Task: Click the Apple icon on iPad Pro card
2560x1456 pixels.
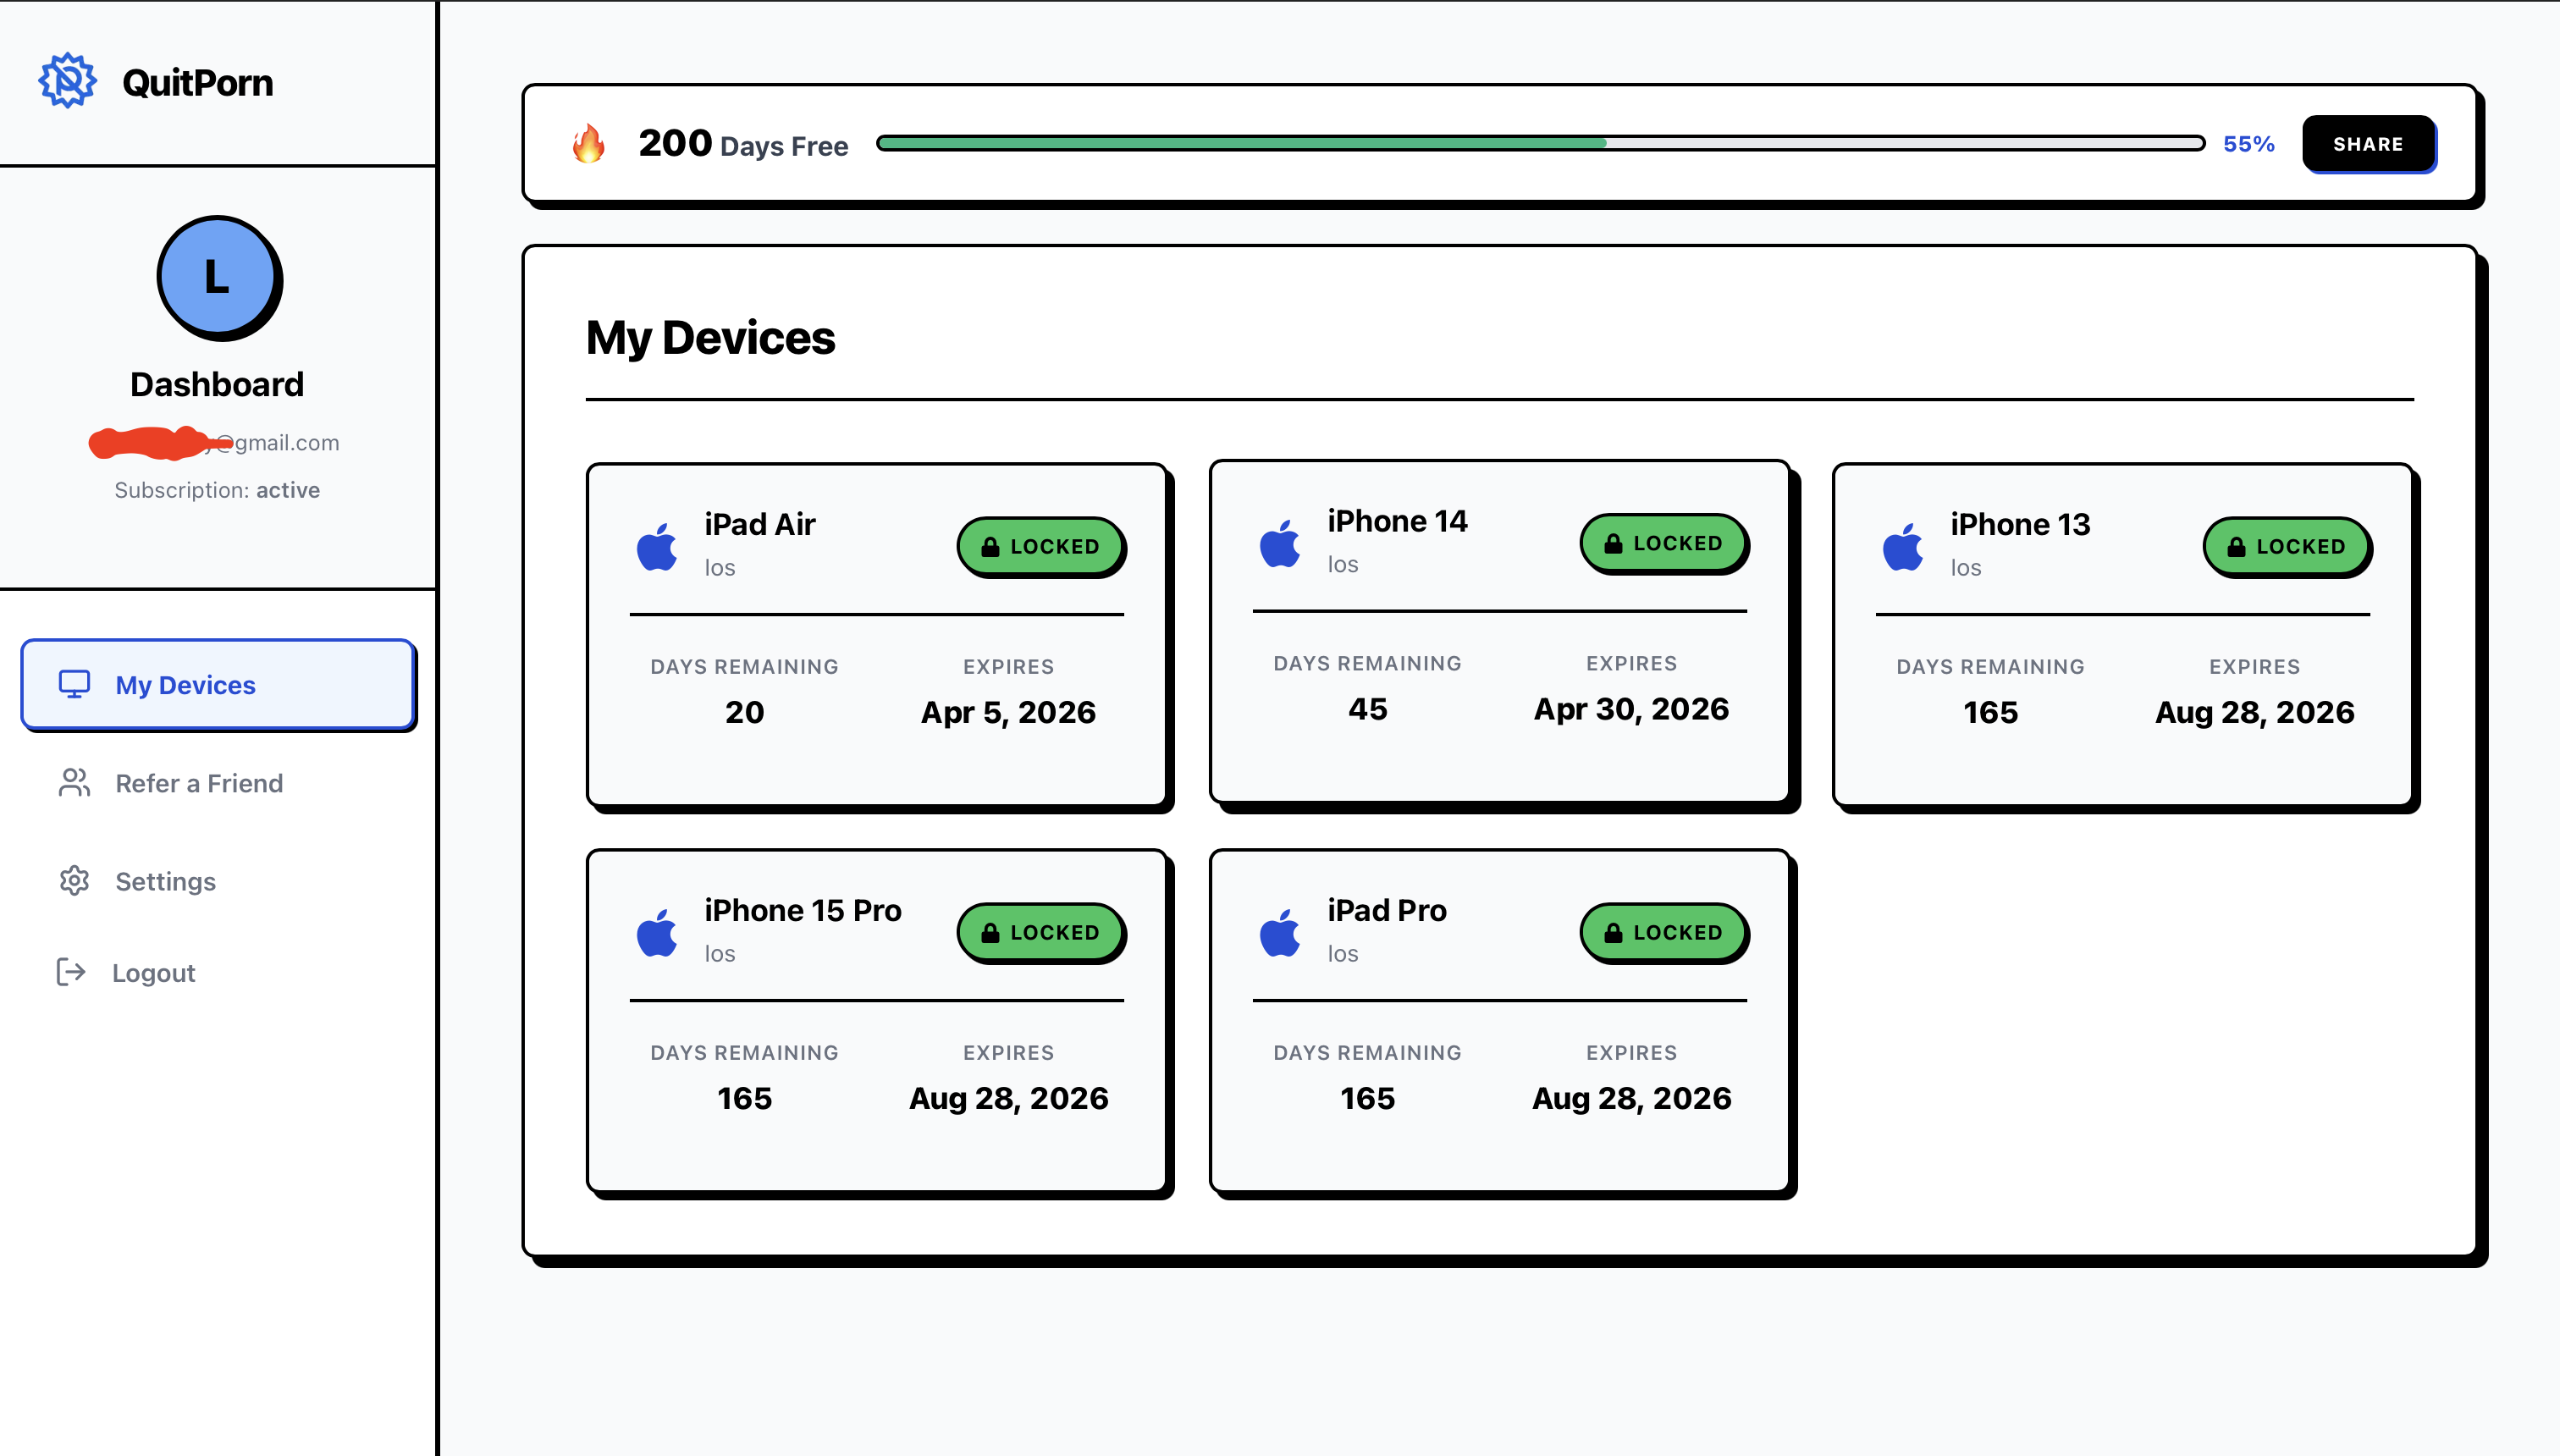Action: coord(1280,933)
